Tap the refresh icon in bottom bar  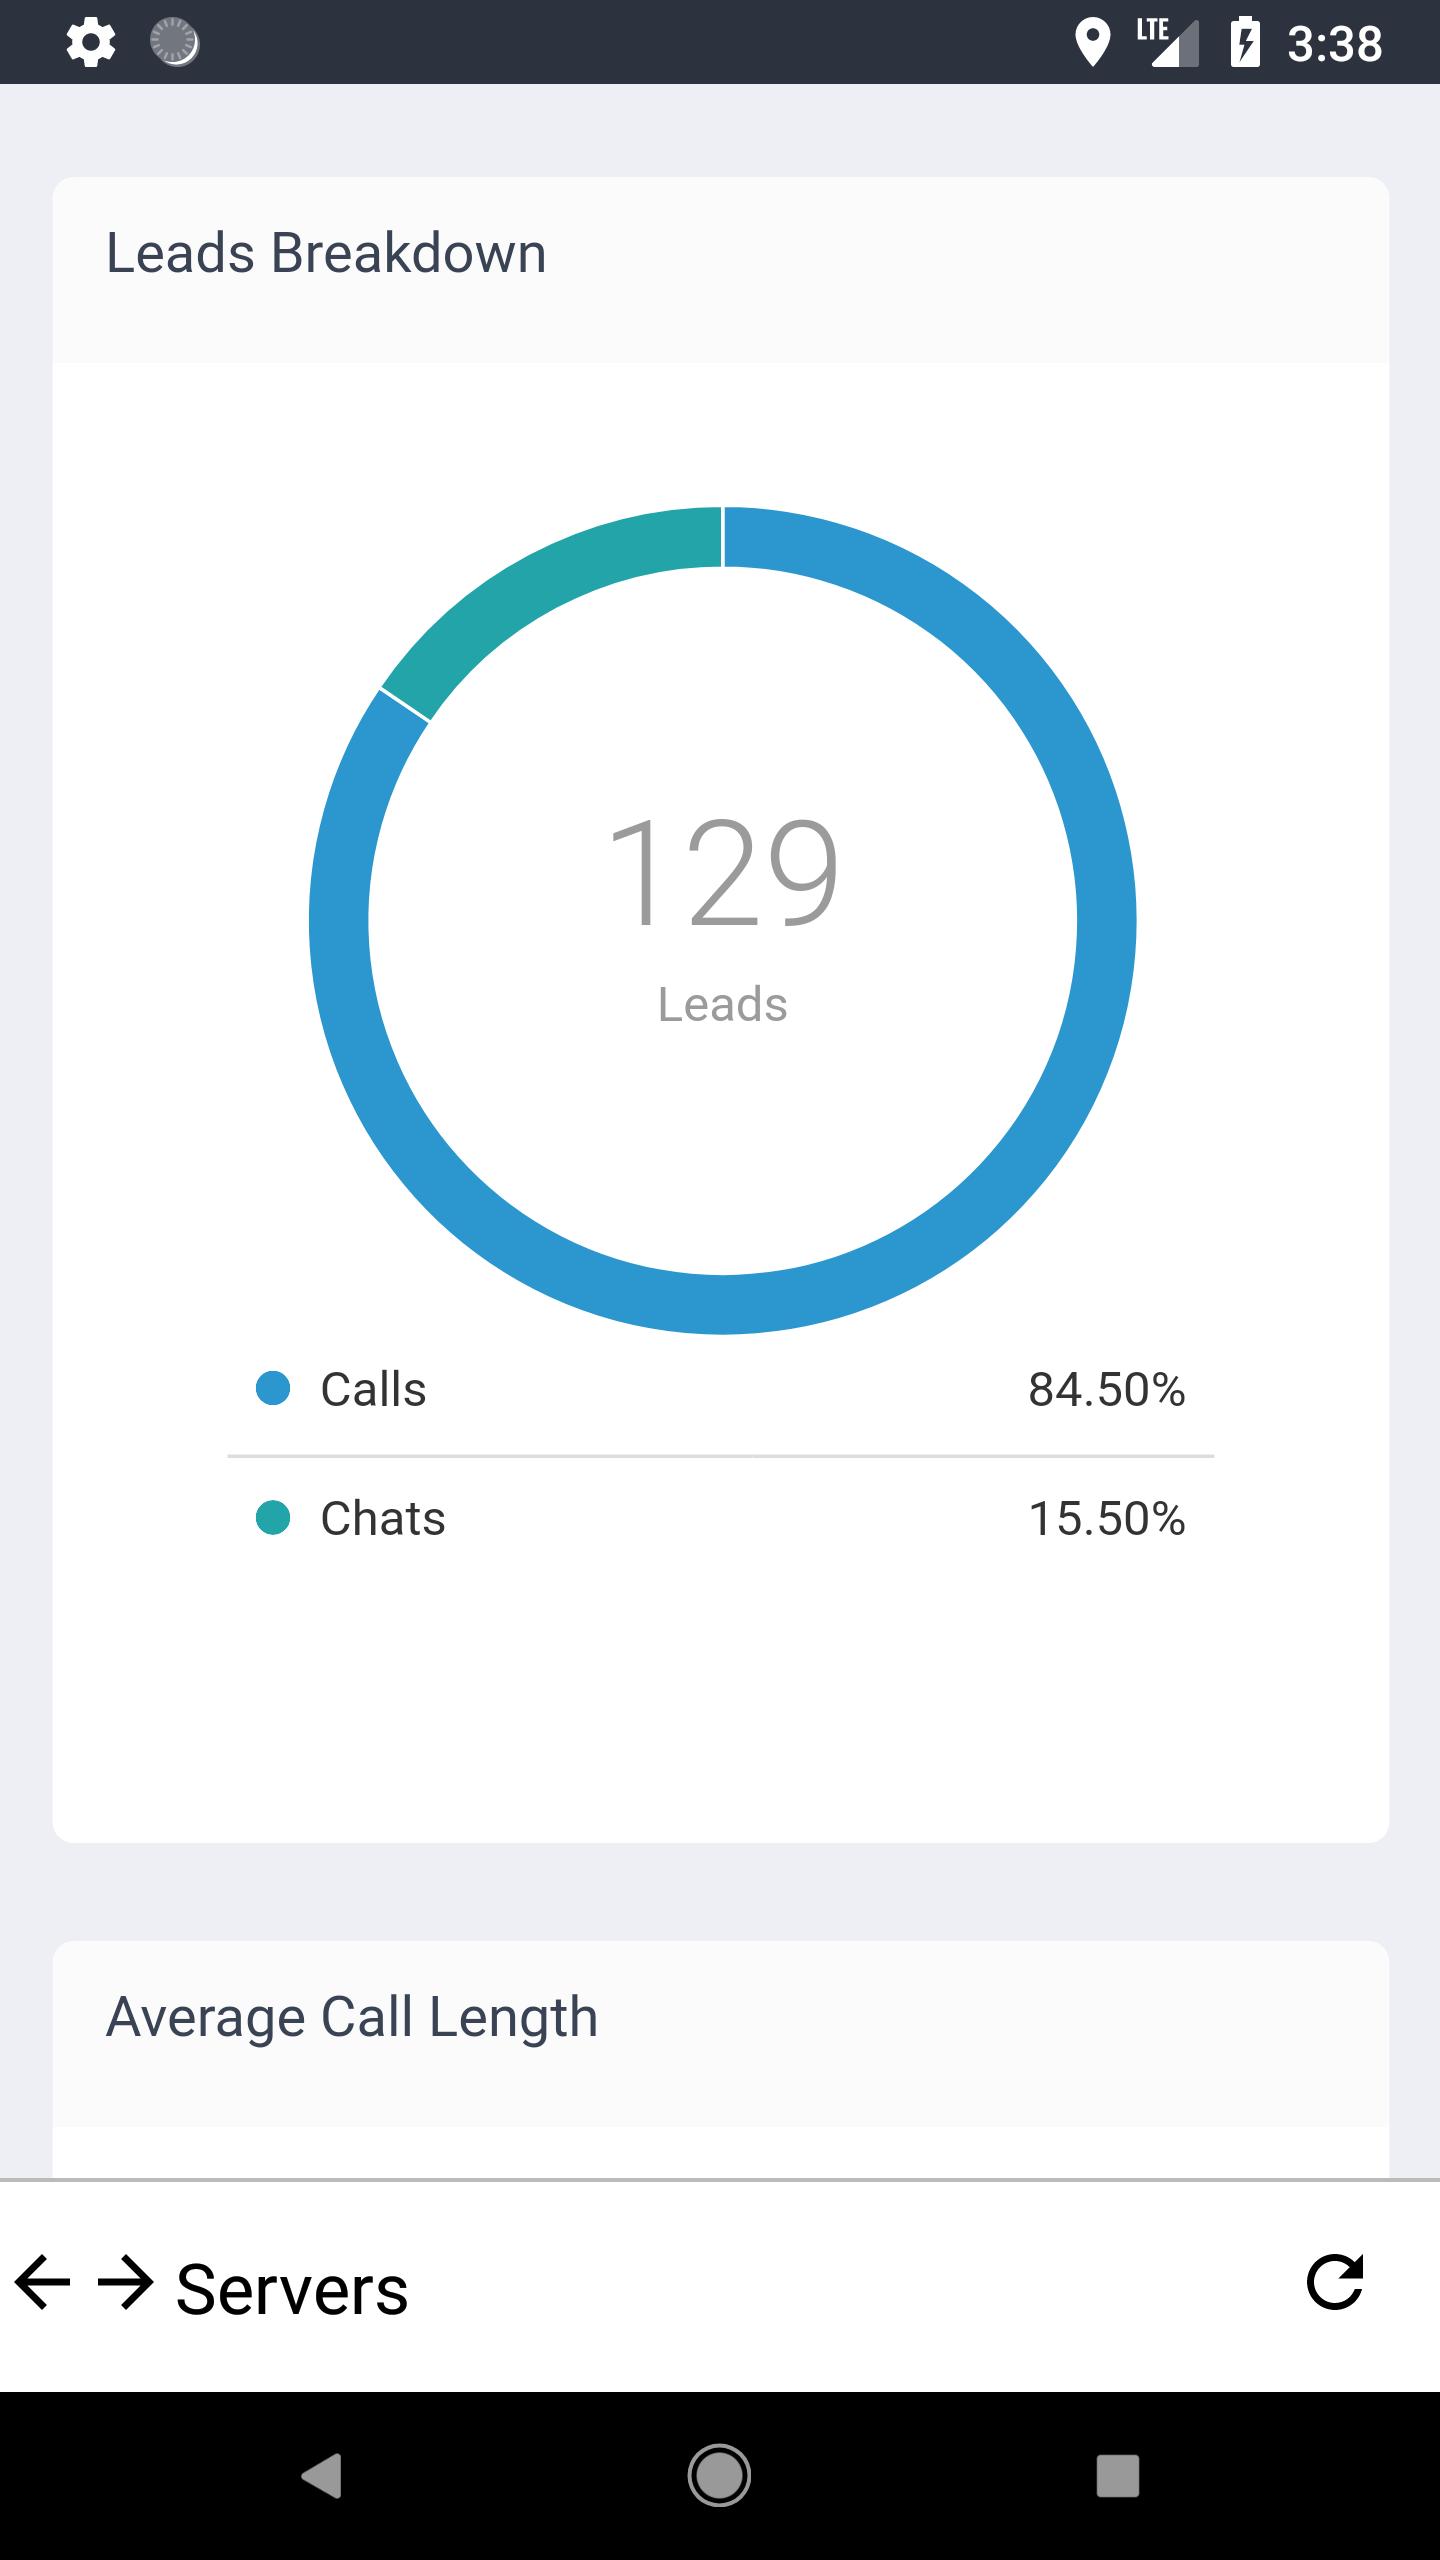1335,2282
